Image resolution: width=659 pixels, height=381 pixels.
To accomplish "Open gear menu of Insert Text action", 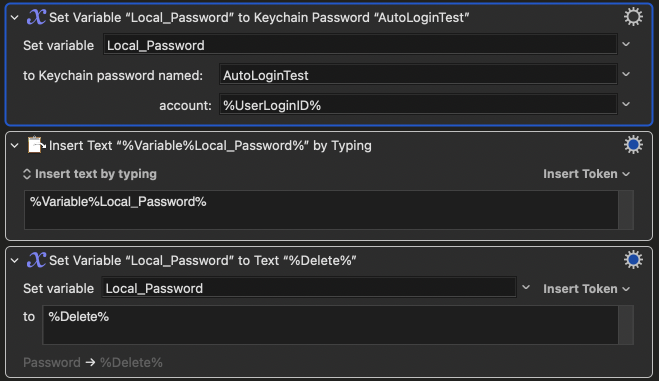I will coord(633,145).
